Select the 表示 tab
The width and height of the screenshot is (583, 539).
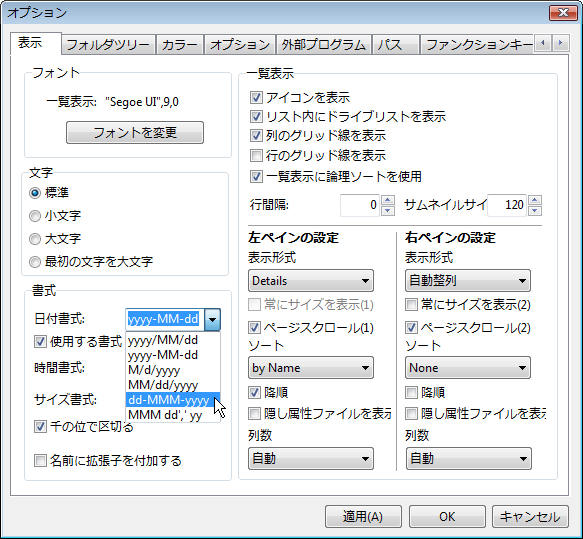tap(36, 43)
